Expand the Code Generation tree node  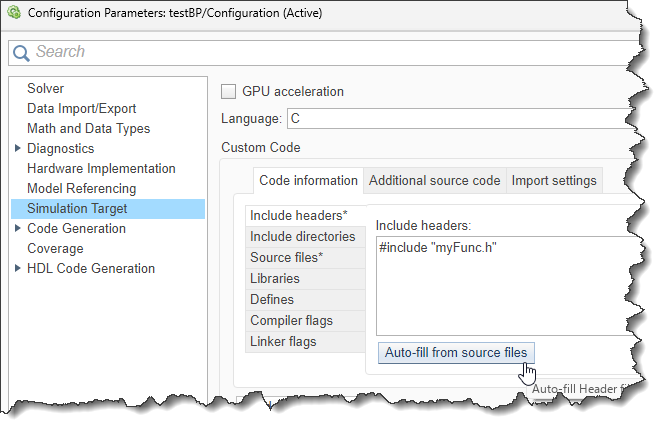(18, 229)
